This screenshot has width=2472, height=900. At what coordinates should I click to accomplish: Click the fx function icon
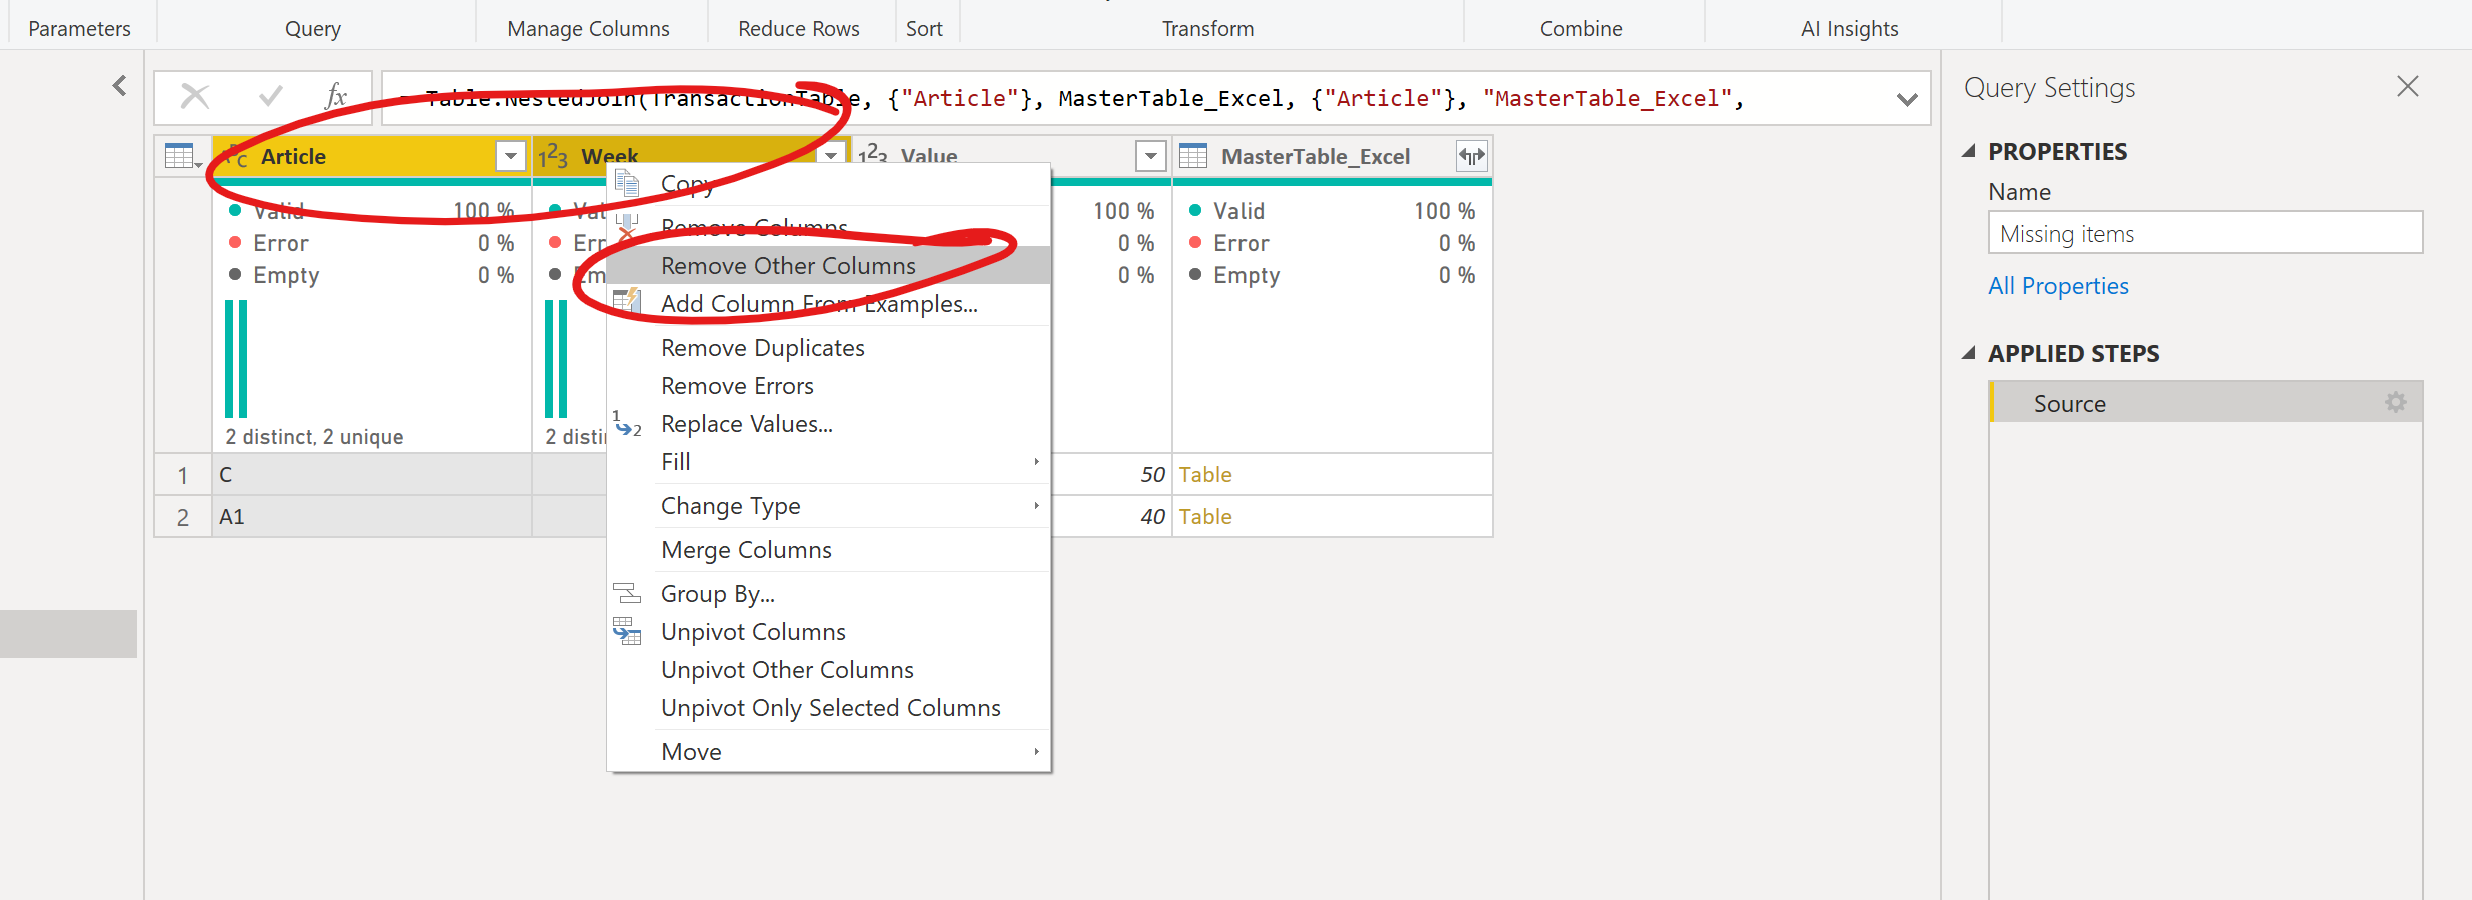336,97
